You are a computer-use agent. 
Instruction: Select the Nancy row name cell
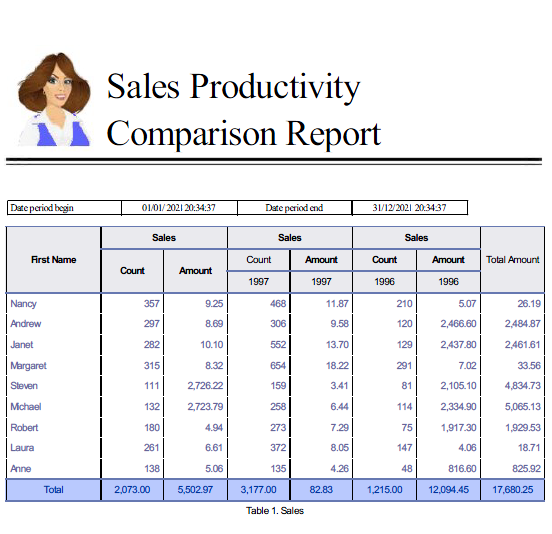(x=54, y=303)
